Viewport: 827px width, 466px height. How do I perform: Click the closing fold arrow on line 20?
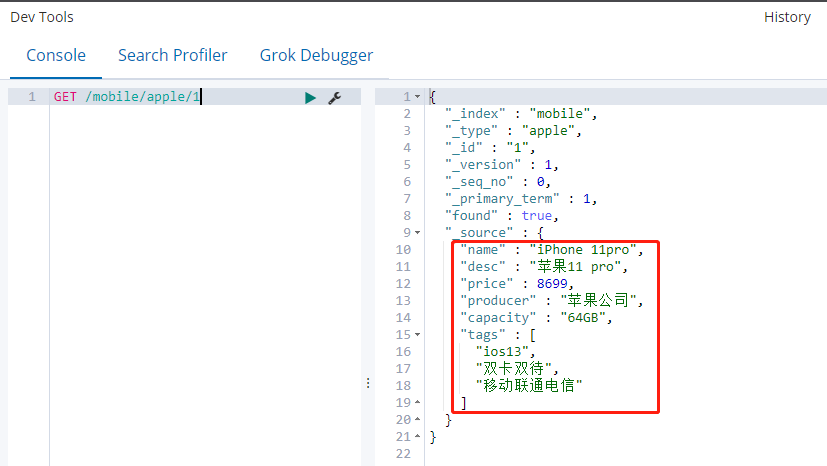pos(417,419)
